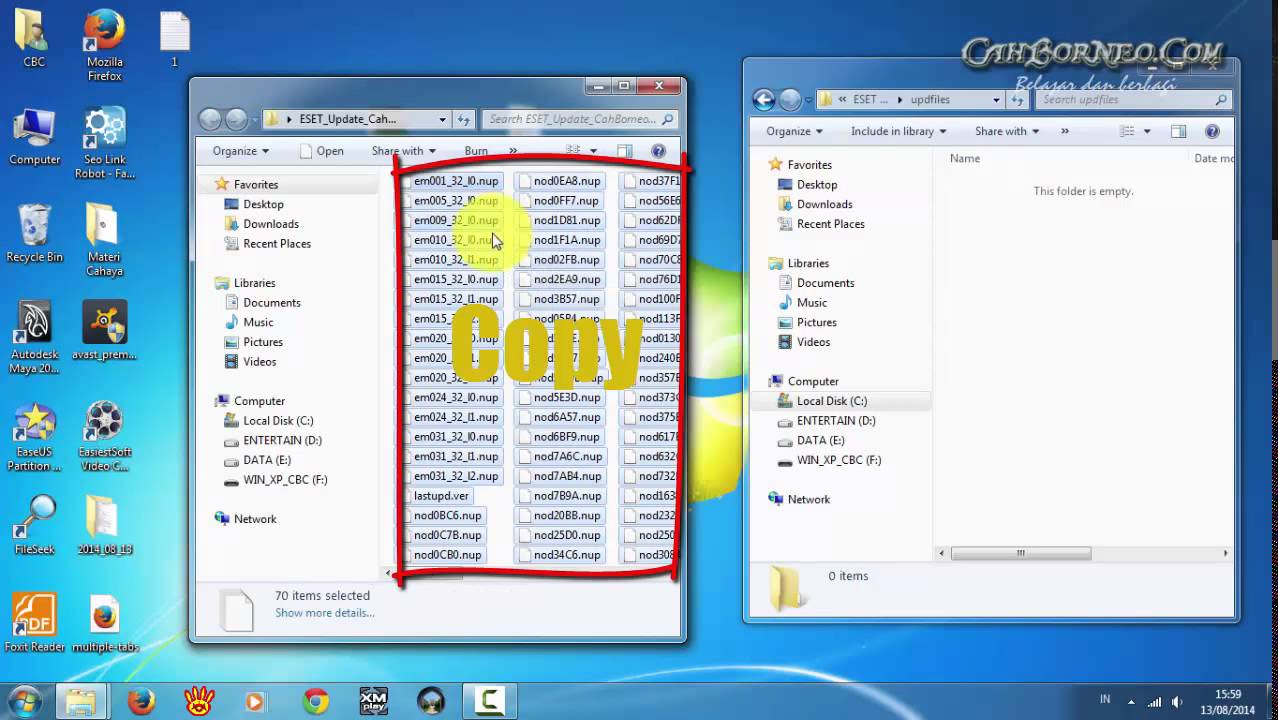1278x720 pixels.
Task: Open the Share with menu in the updfiles window
Action: [x=1007, y=131]
